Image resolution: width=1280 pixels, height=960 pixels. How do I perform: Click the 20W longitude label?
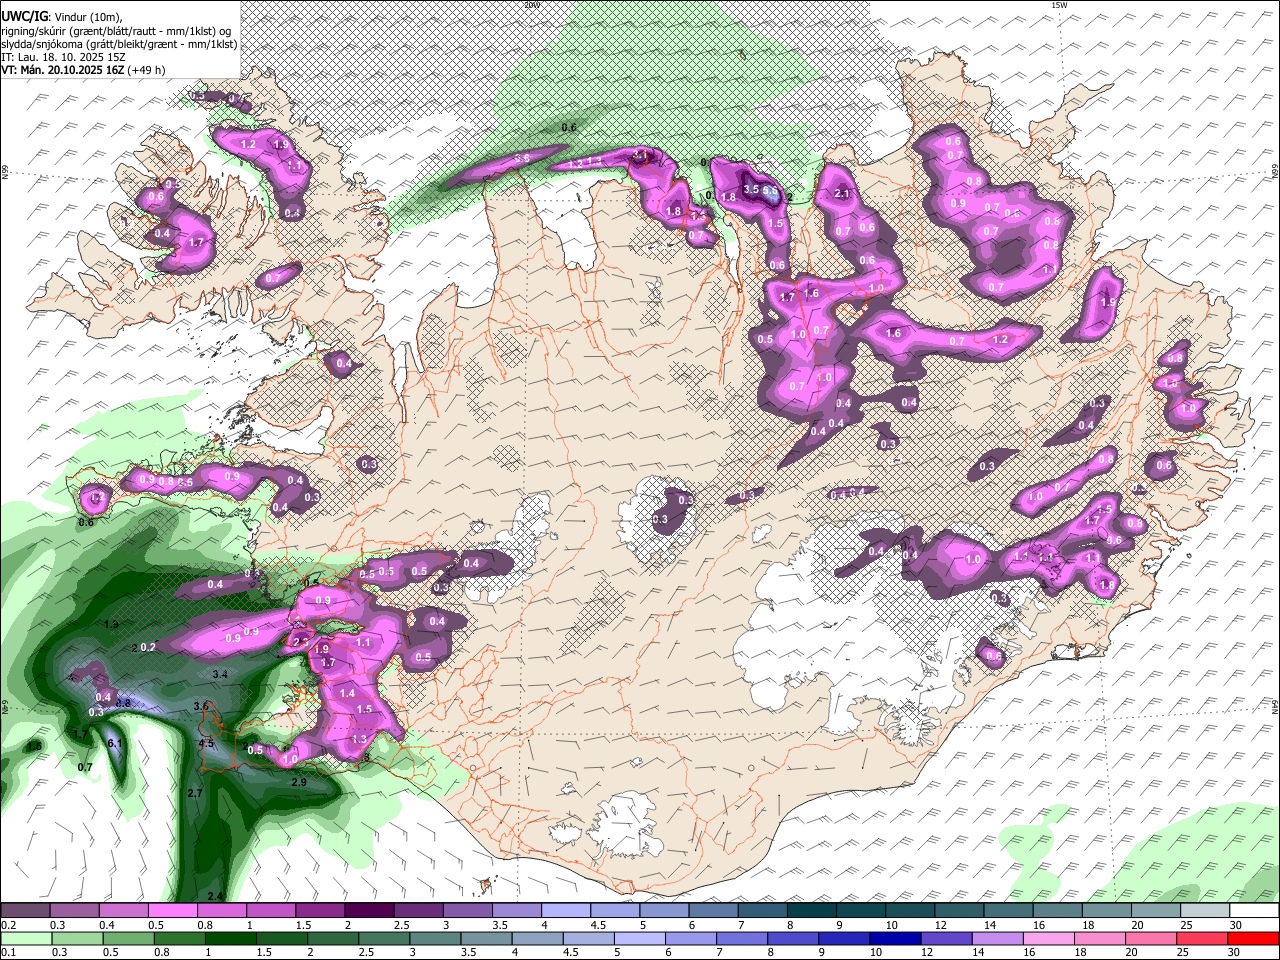coord(532,5)
